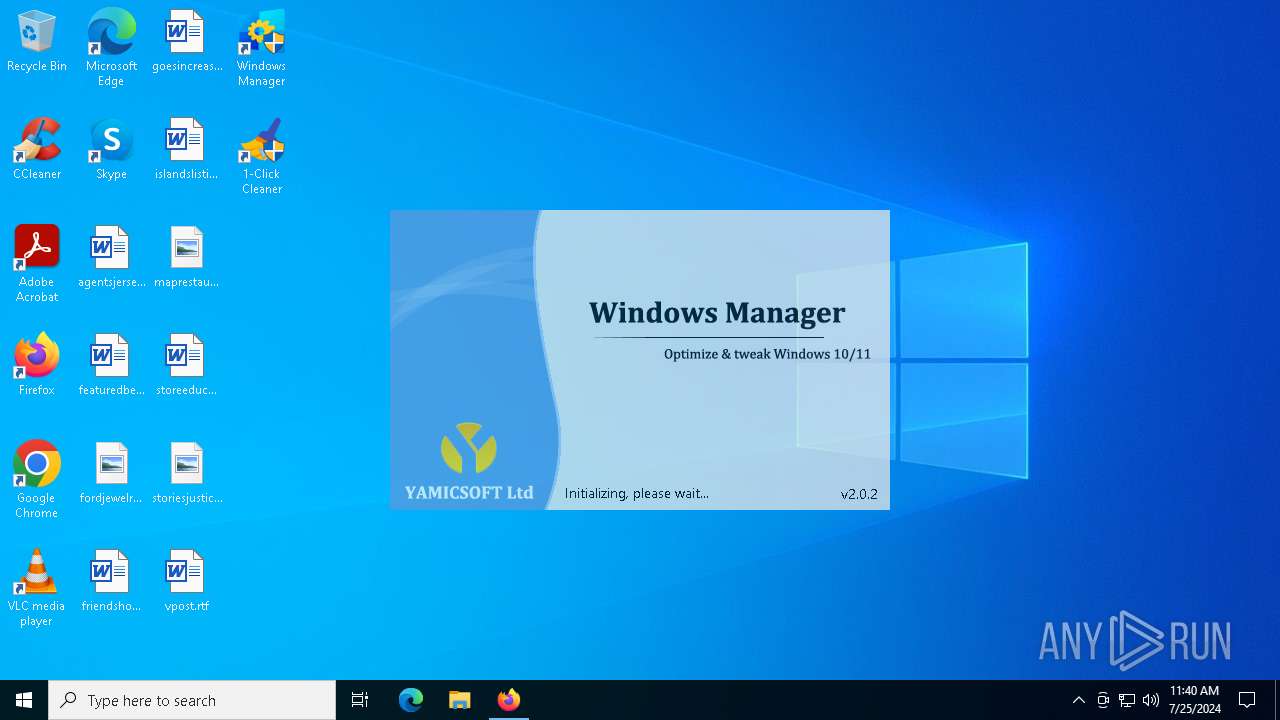Screen dimensions: 1280x720
Task: Launch the Google Chrome desktop shortcut
Action: [37, 480]
